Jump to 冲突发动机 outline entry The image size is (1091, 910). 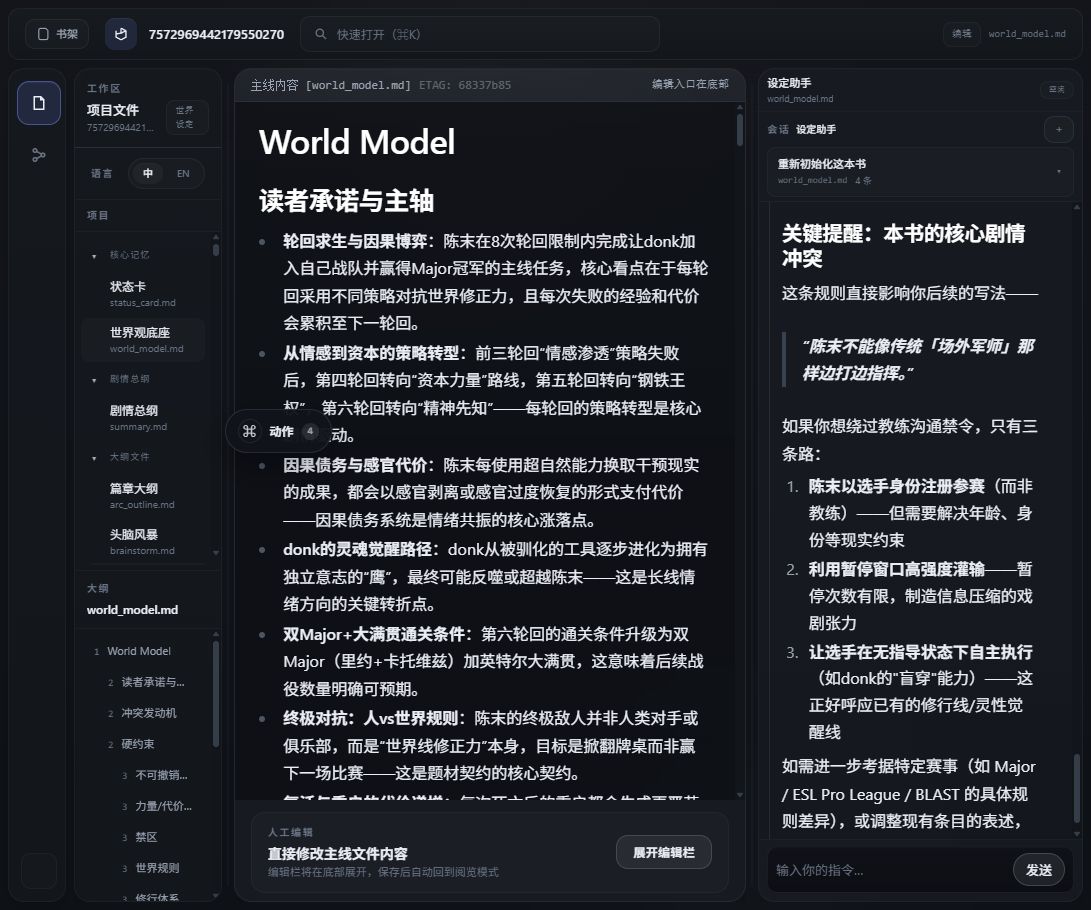(149, 713)
